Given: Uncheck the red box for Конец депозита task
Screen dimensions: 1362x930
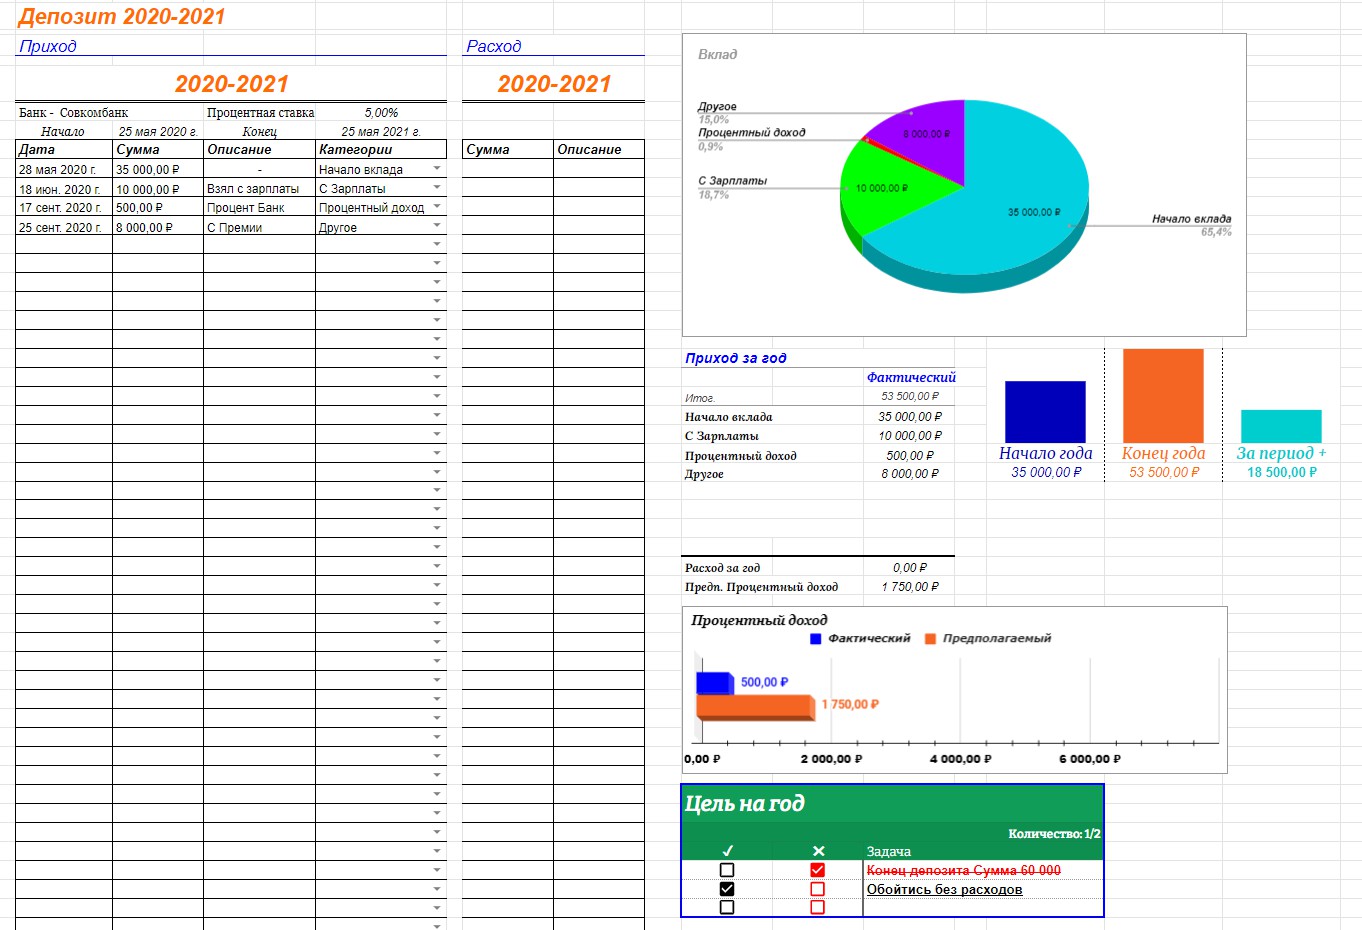Looking at the screenshot, I should 818,870.
